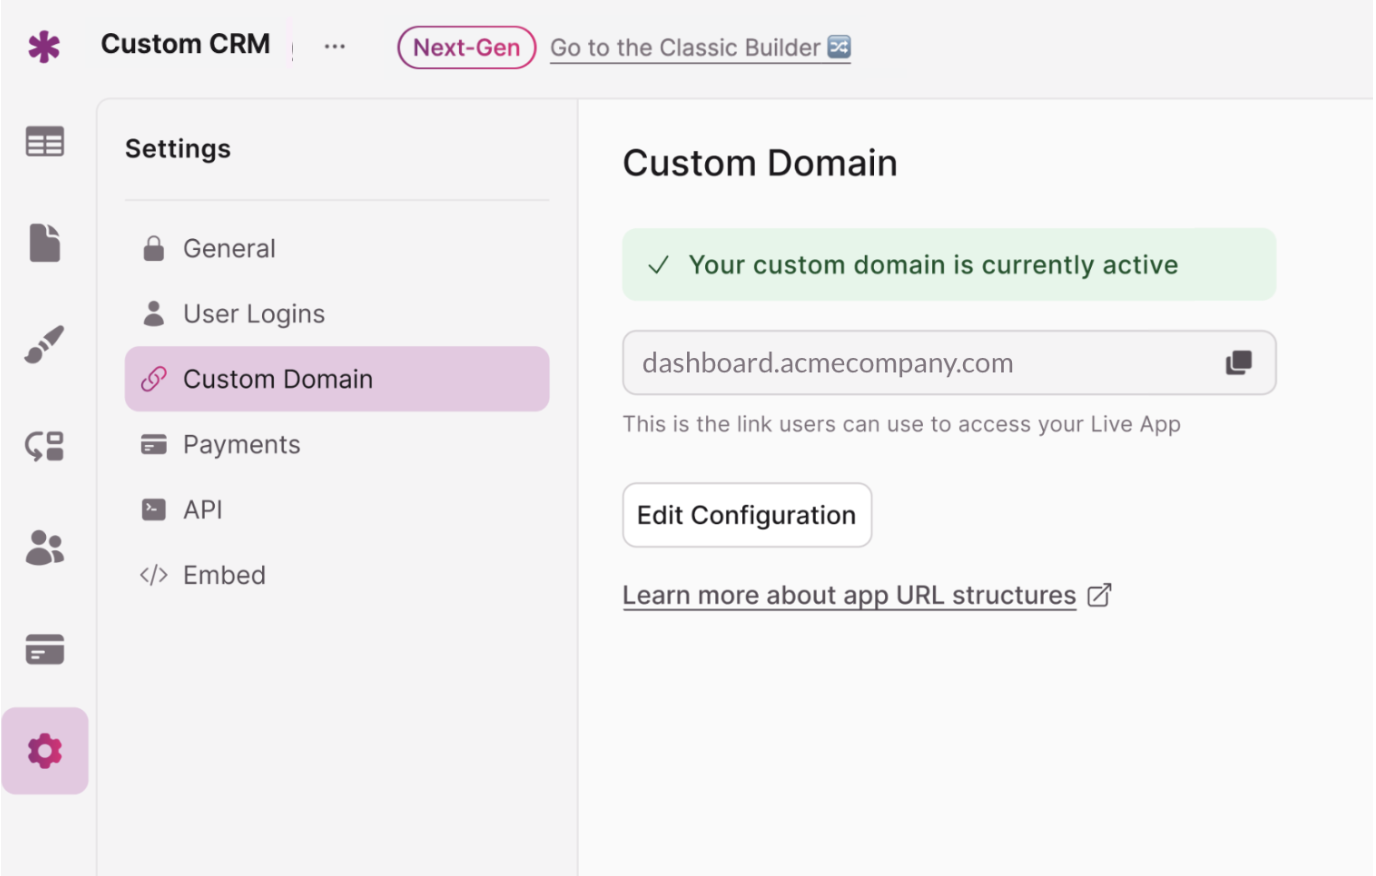Viewport: 1376px width, 876px height.
Task: Open Learn more about app URL structures
Action: tap(849, 596)
